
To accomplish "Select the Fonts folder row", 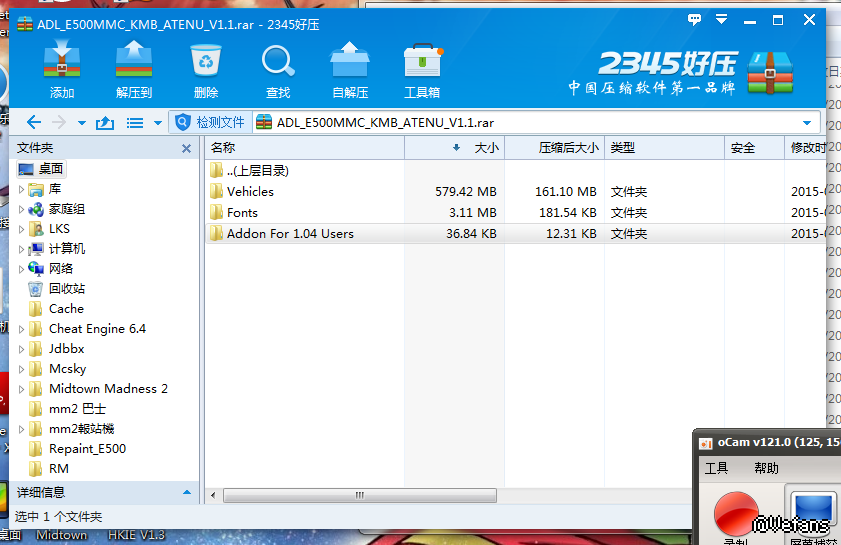I will [515, 212].
